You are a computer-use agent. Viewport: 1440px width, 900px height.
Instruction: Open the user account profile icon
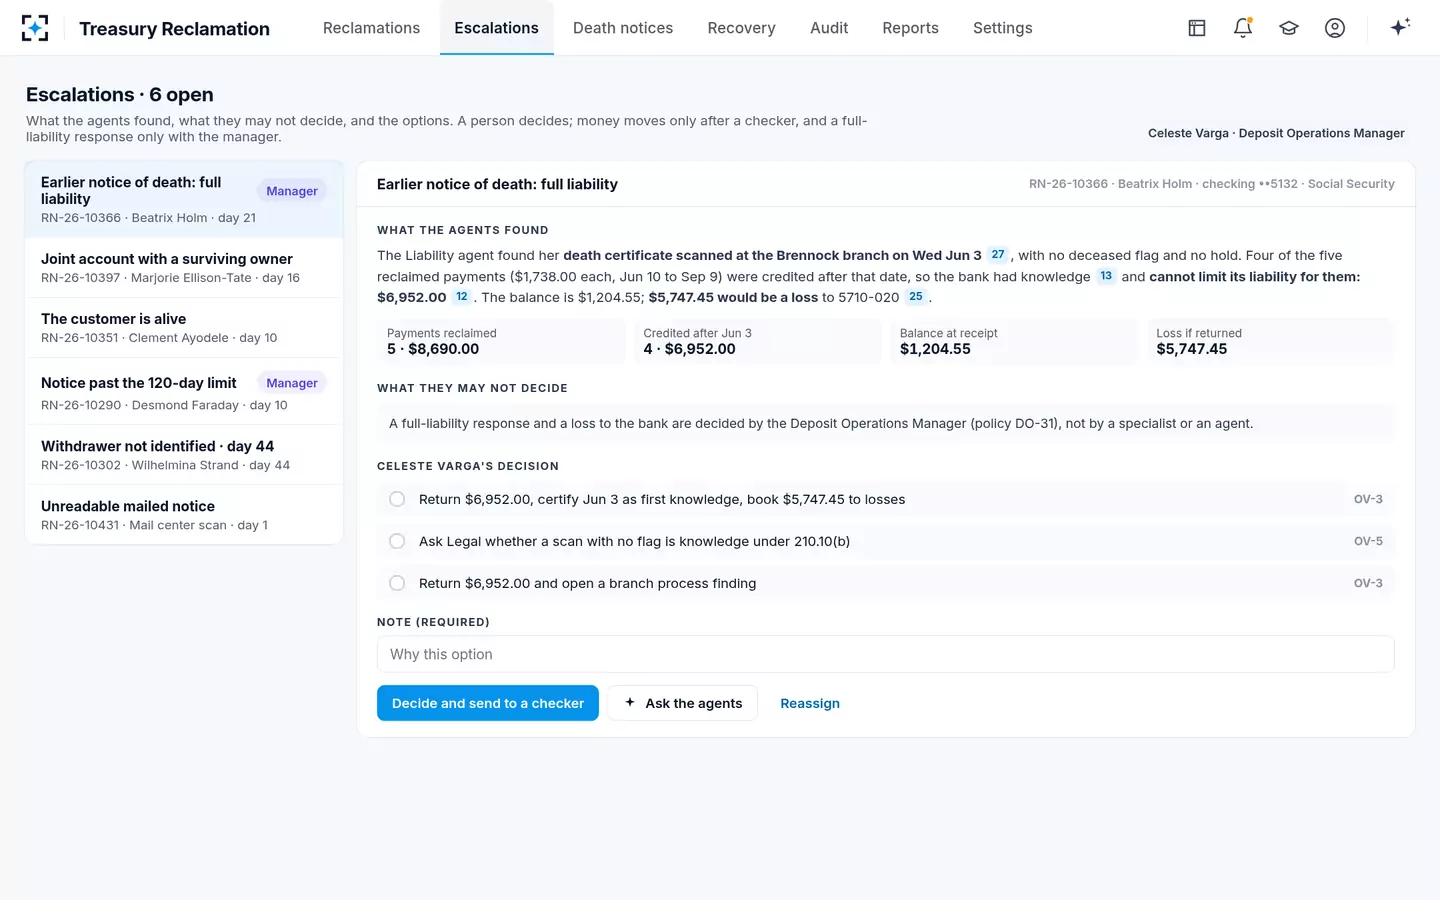point(1335,28)
